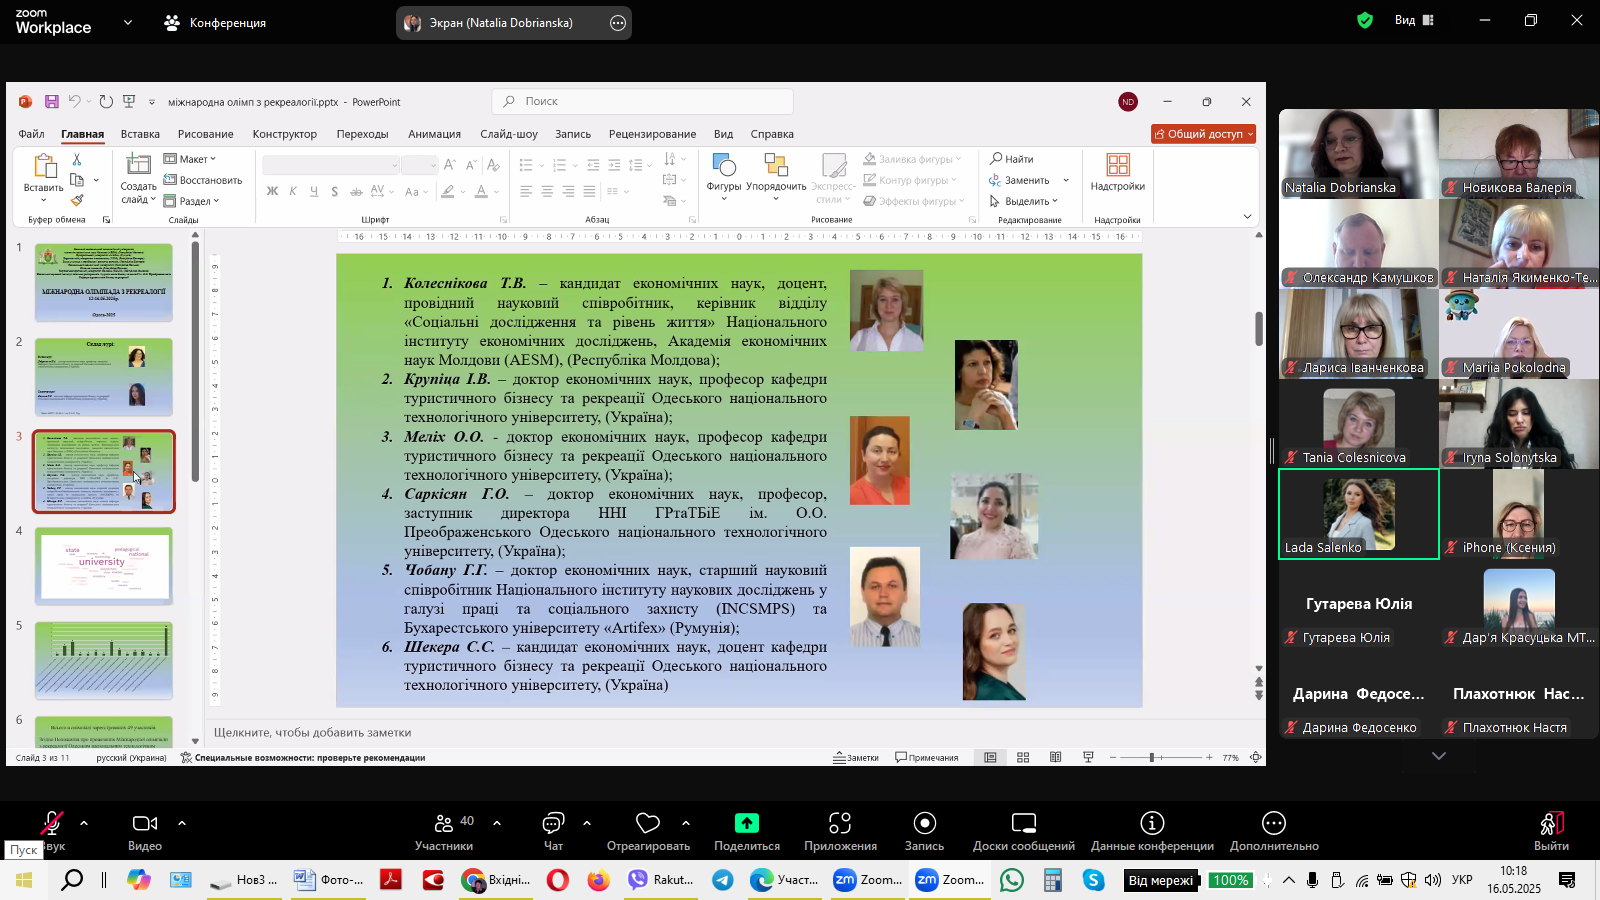The width and height of the screenshot is (1600, 900).
Task: Click the Фигуры shapes icon in ribbon
Action: (723, 172)
